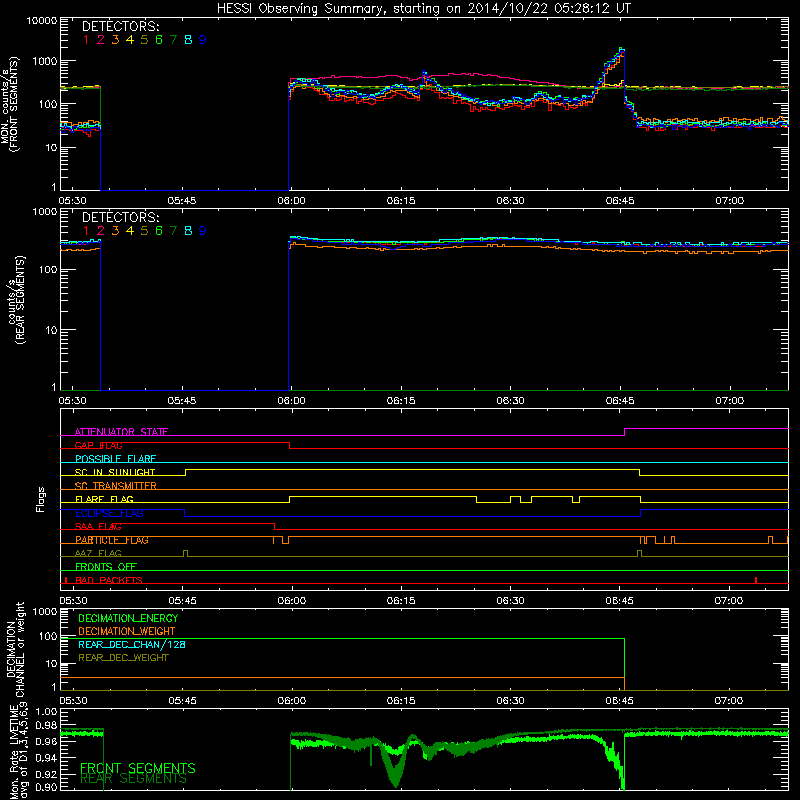This screenshot has height=800, width=800.
Task: Select dark green detector "7" in front segments legend
Action: click(x=173, y=40)
